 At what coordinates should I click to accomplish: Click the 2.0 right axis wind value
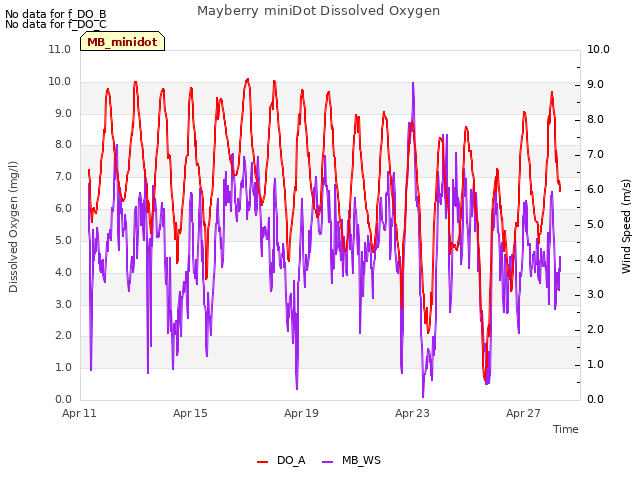[595, 329]
